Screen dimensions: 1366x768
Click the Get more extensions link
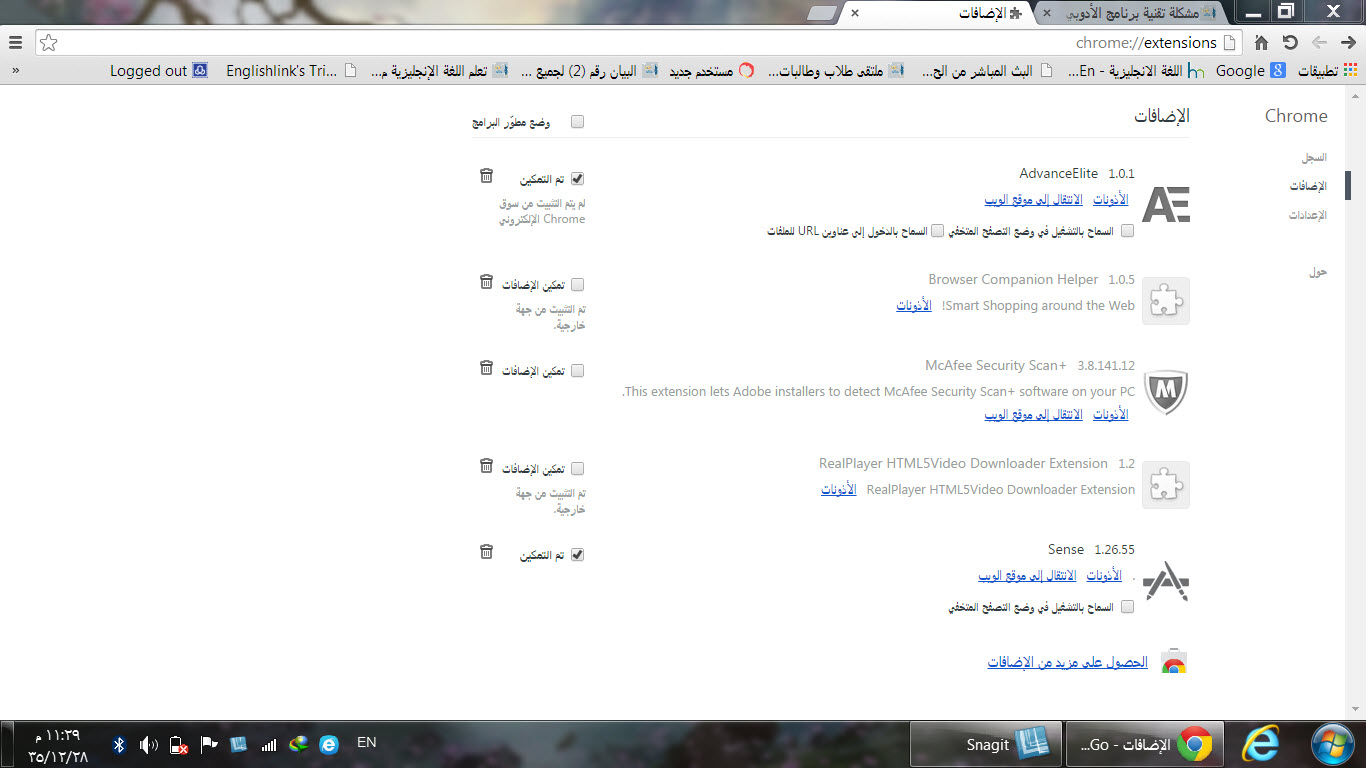(x=1068, y=662)
